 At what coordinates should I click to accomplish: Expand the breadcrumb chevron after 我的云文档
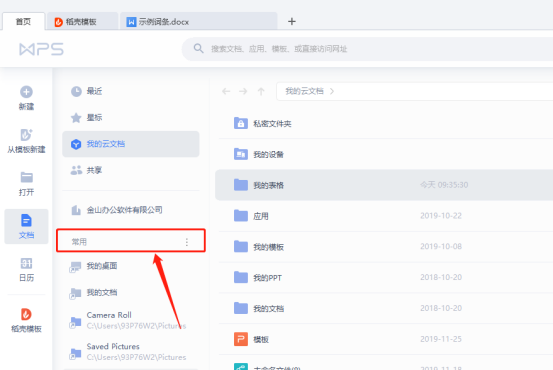[332, 91]
